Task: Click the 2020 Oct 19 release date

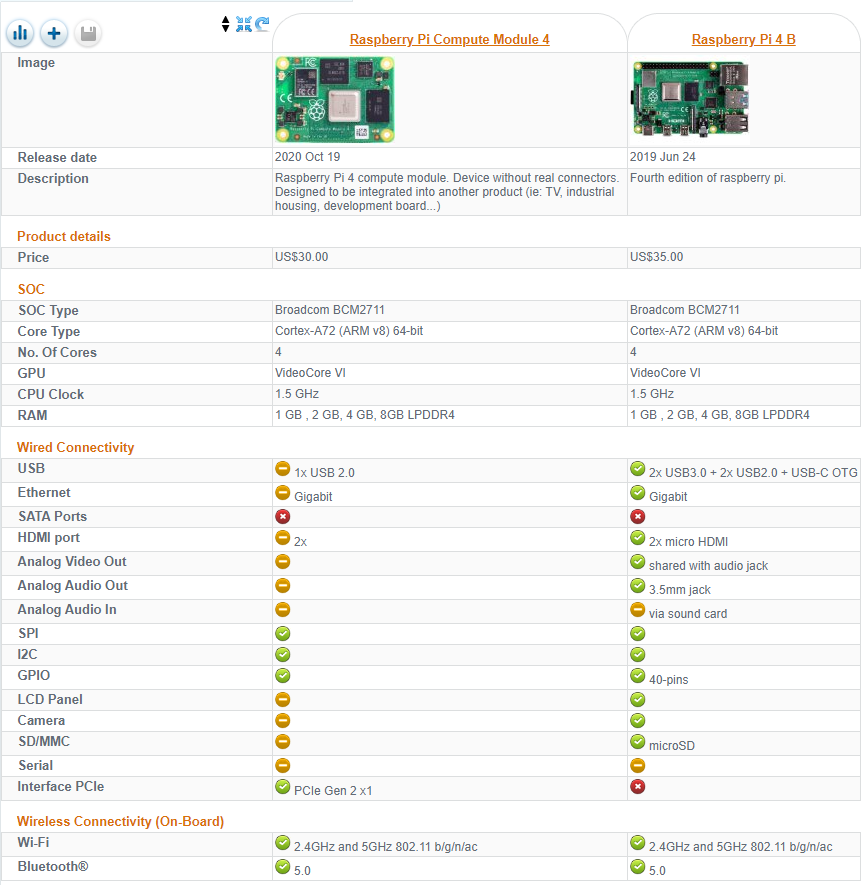Action: 308,157
